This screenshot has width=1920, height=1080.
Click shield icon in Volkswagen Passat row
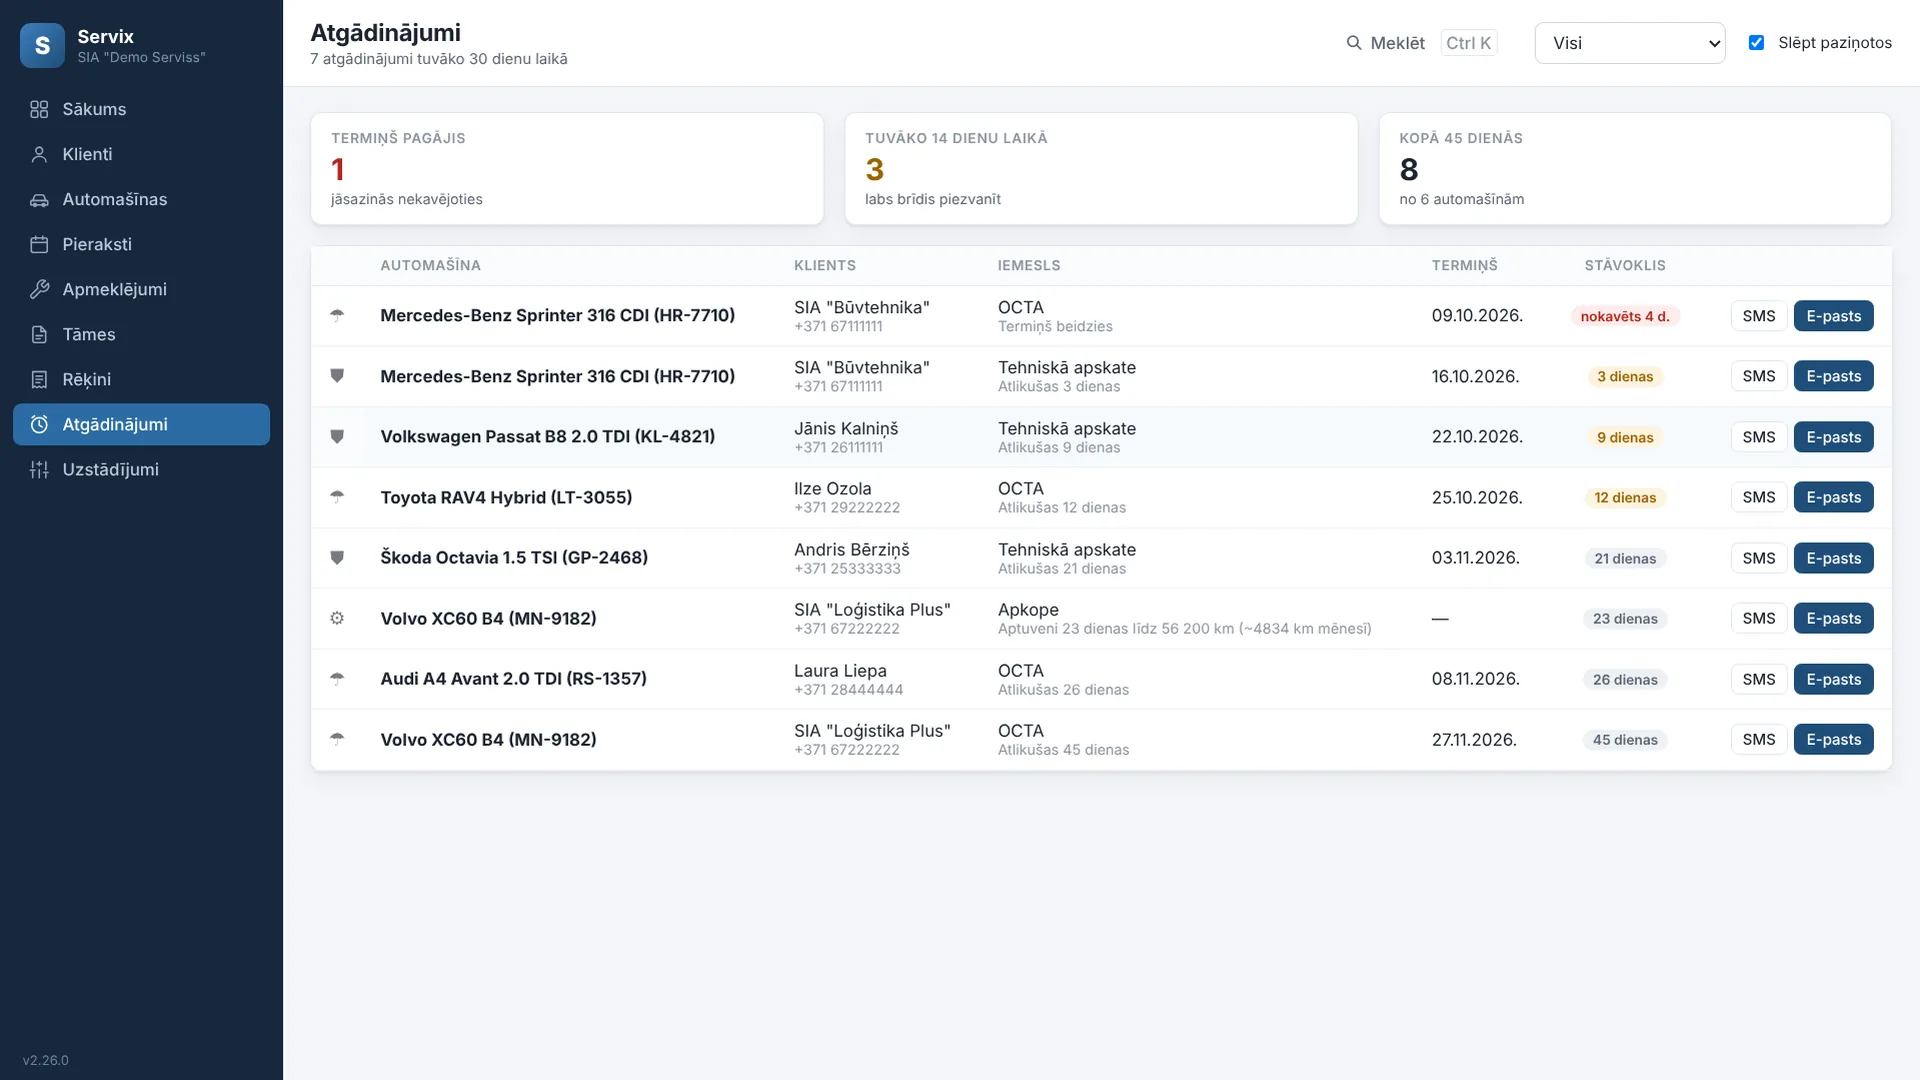coord(337,436)
